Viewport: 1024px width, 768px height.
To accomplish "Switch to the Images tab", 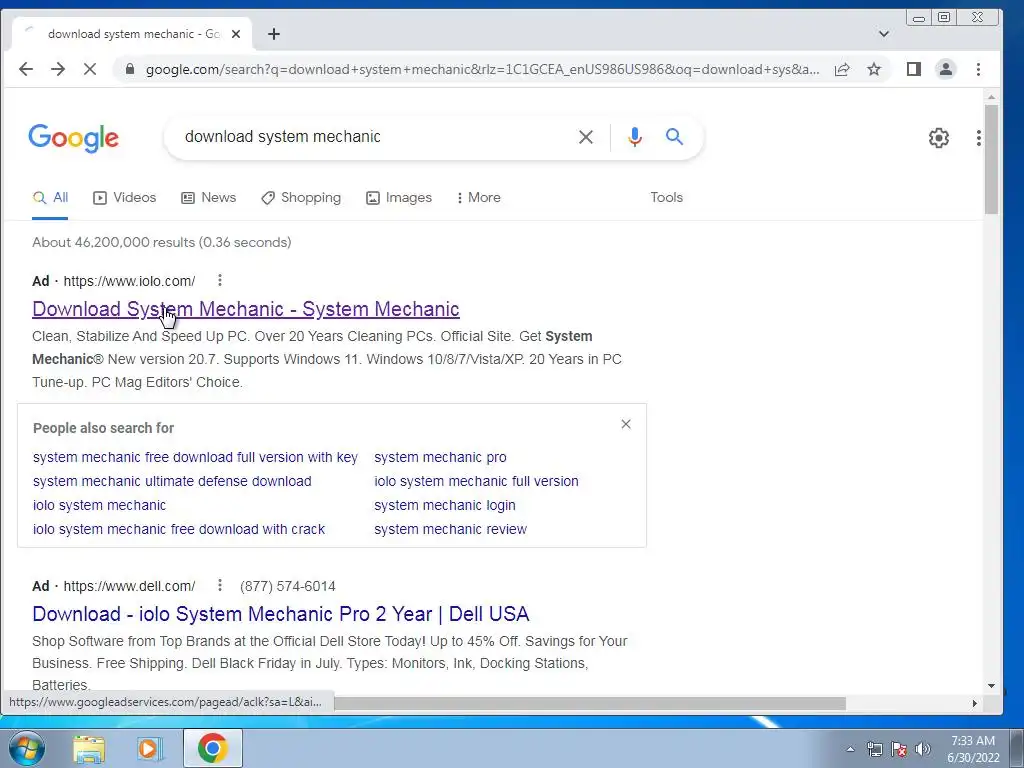I will (399, 197).
